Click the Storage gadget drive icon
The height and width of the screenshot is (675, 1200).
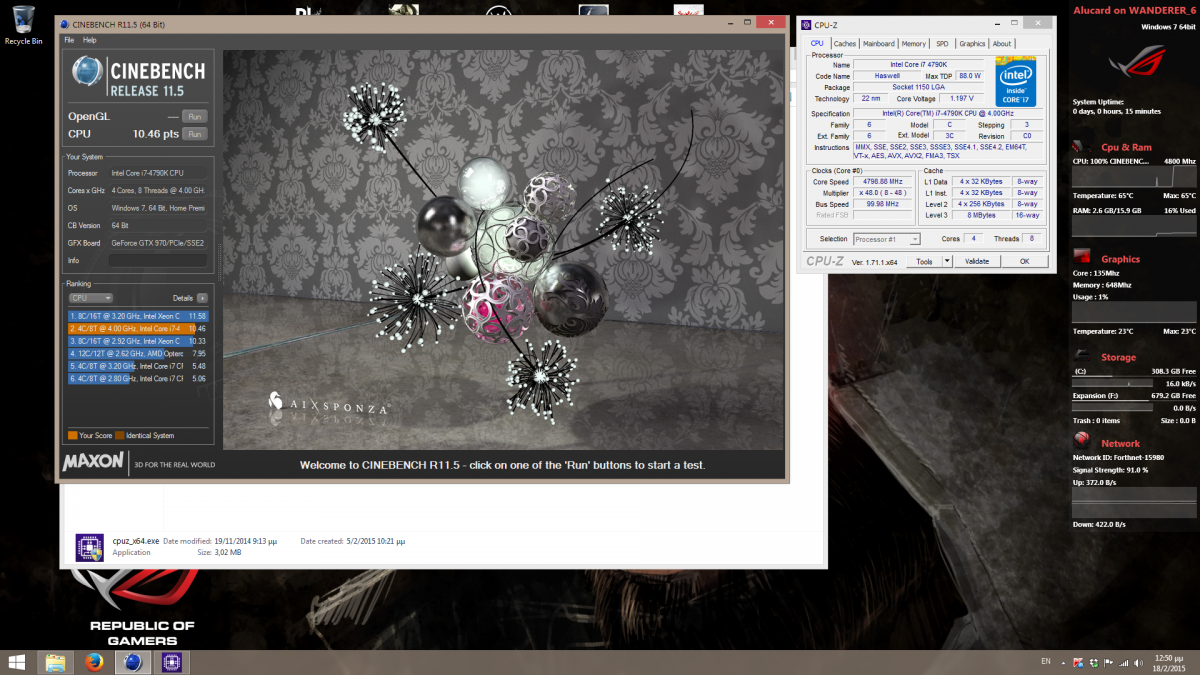[1082, 356]
